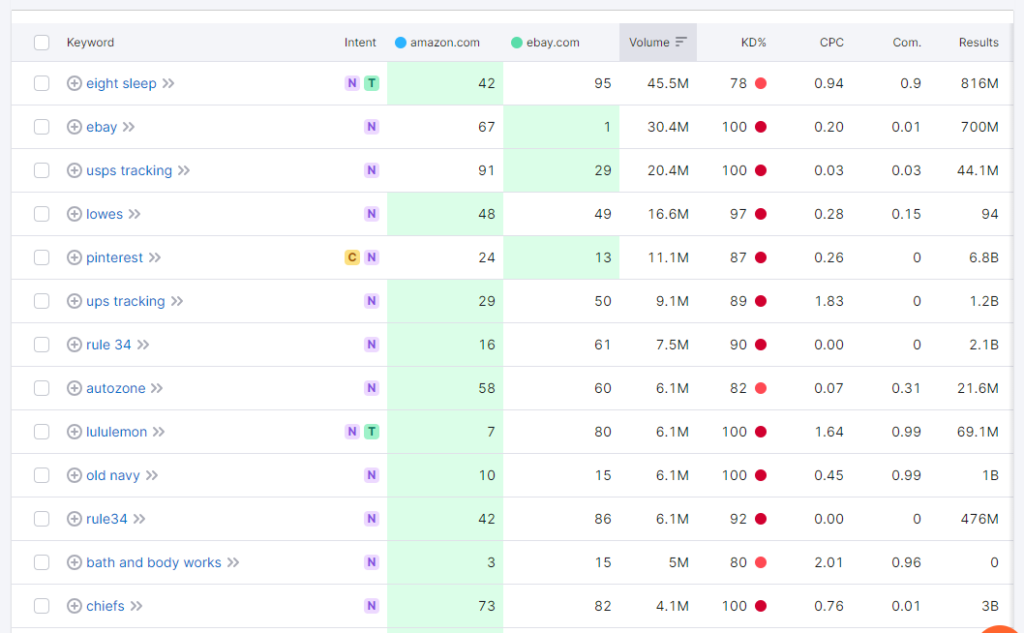
Task: Click the red KD dot for eight sleep
Action: (x=761, y=84)
